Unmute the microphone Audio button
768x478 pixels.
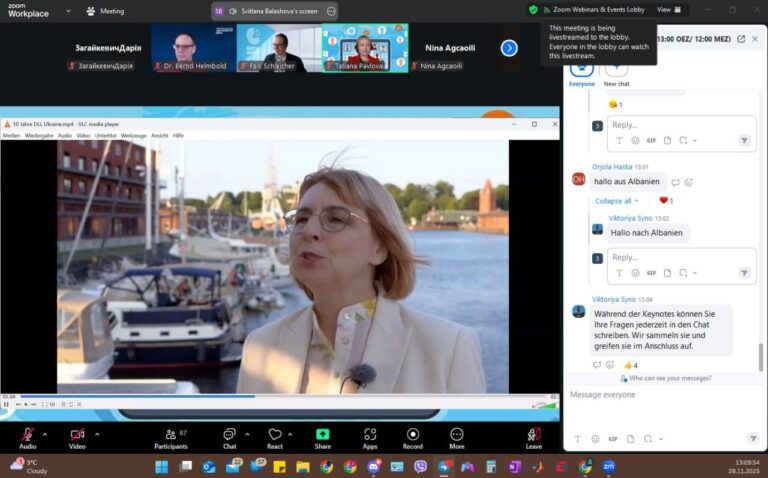[x=27, y=434]
